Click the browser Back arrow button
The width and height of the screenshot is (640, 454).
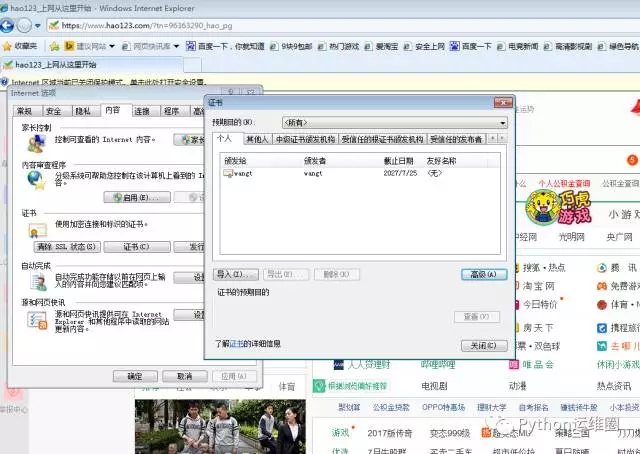pos(7,26)
